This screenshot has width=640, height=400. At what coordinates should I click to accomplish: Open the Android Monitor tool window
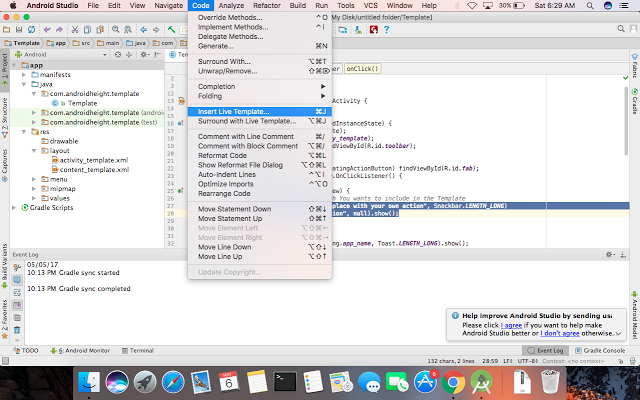coord(80,350)
